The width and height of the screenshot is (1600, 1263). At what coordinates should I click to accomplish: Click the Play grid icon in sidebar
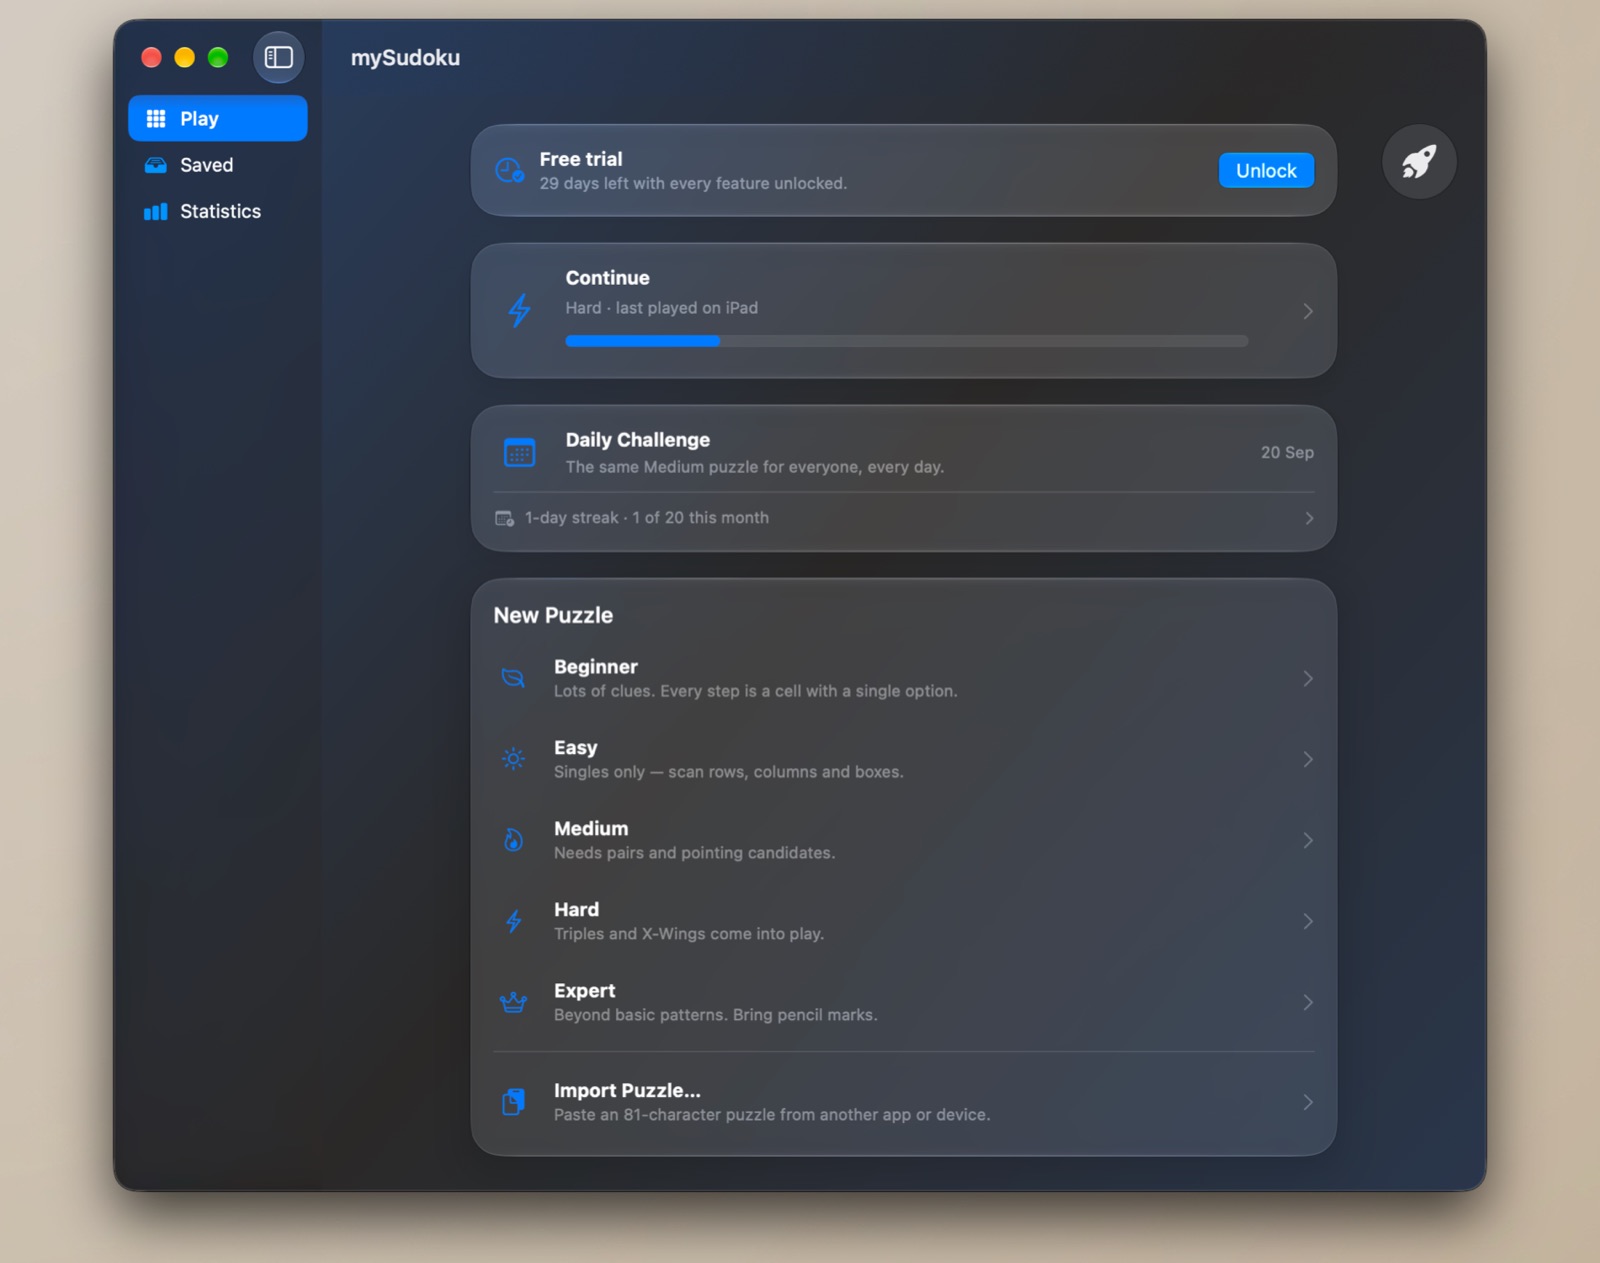click(x=156, y=119)
